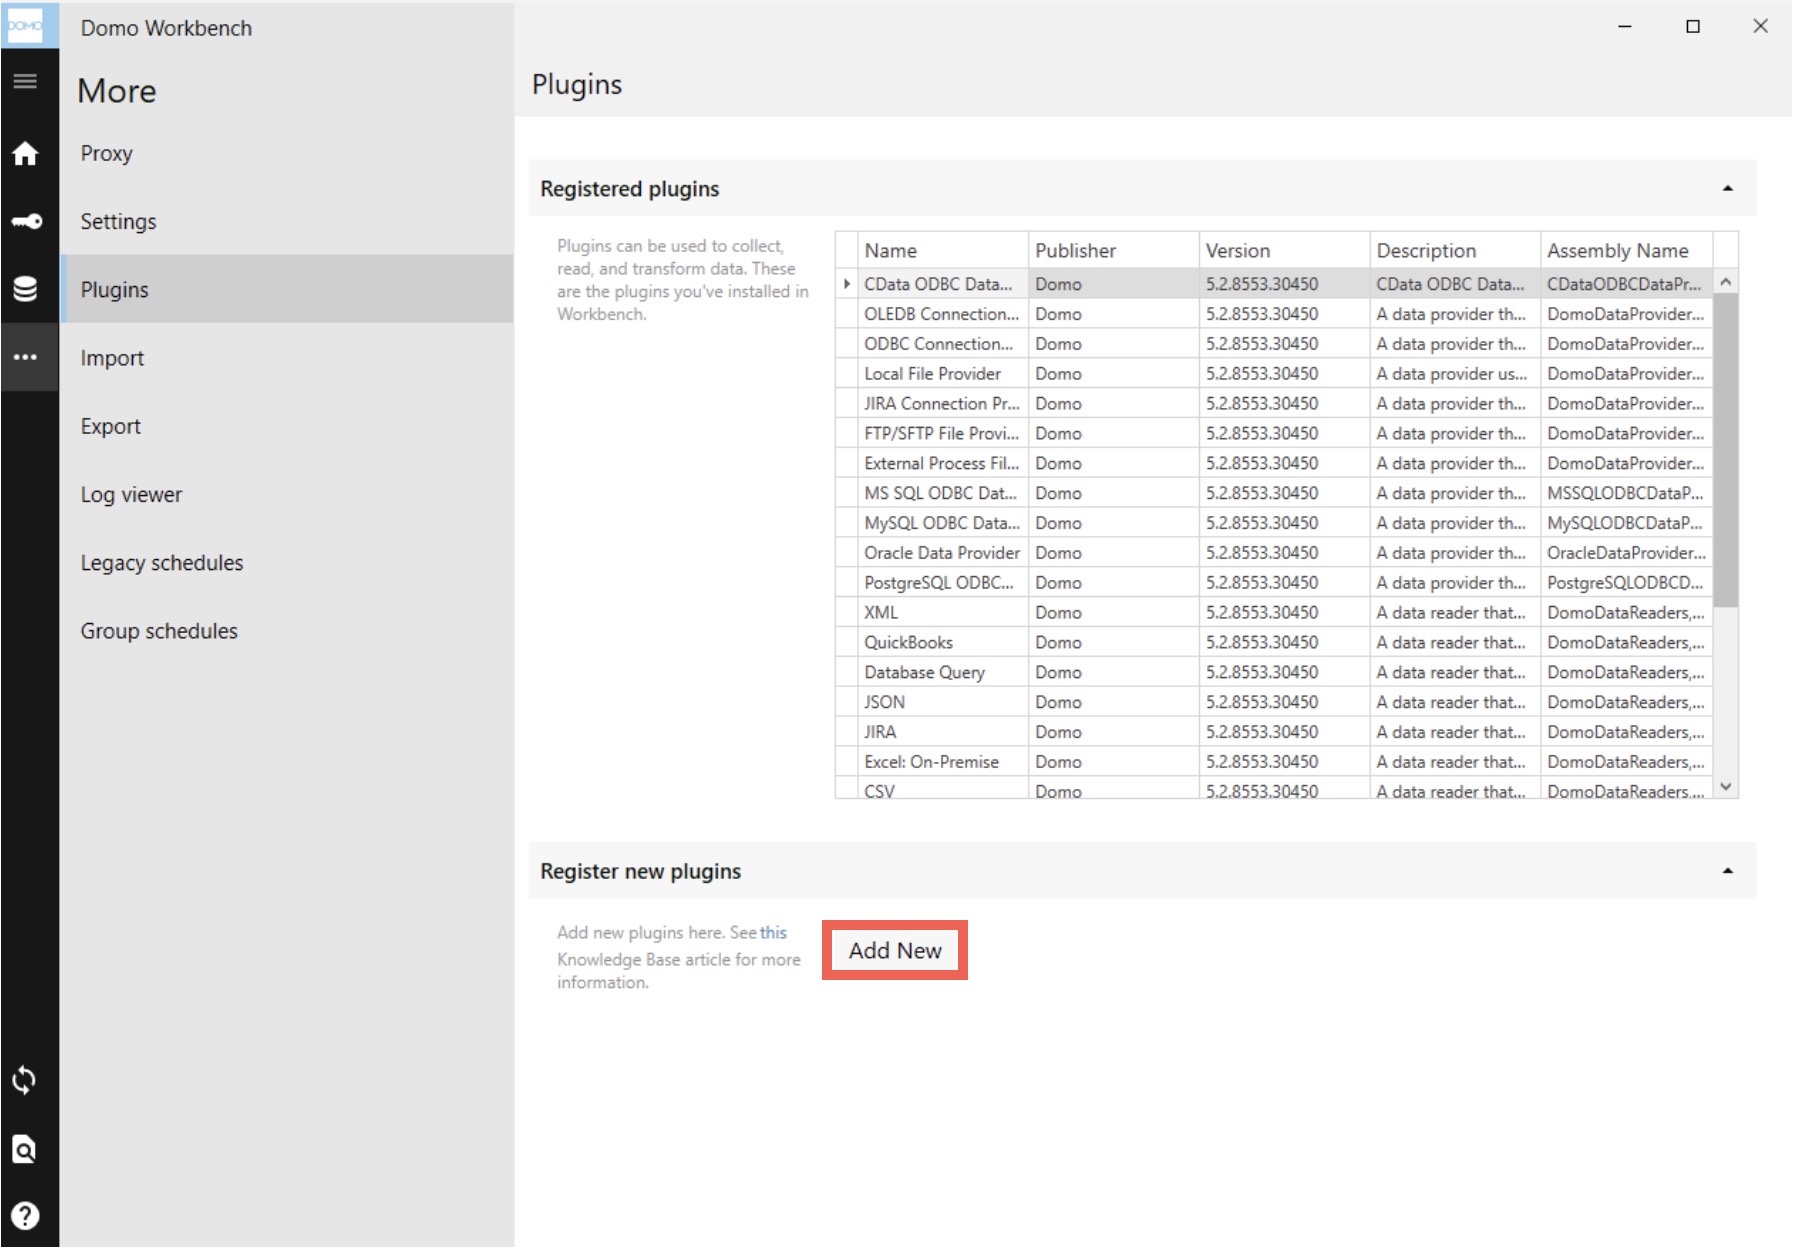Viewport: 1794px width, 1248px height.
Task: Select the ellipsis More icon in the sidebar
Action: coord(24,356)
